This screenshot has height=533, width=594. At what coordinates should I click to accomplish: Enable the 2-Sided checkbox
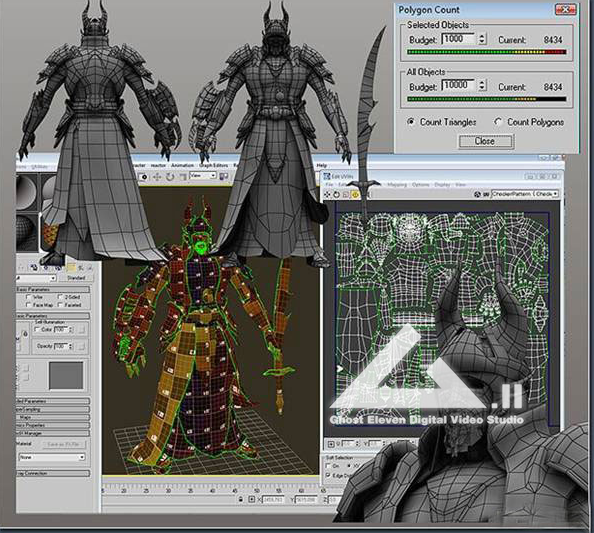tap(60, 297)
